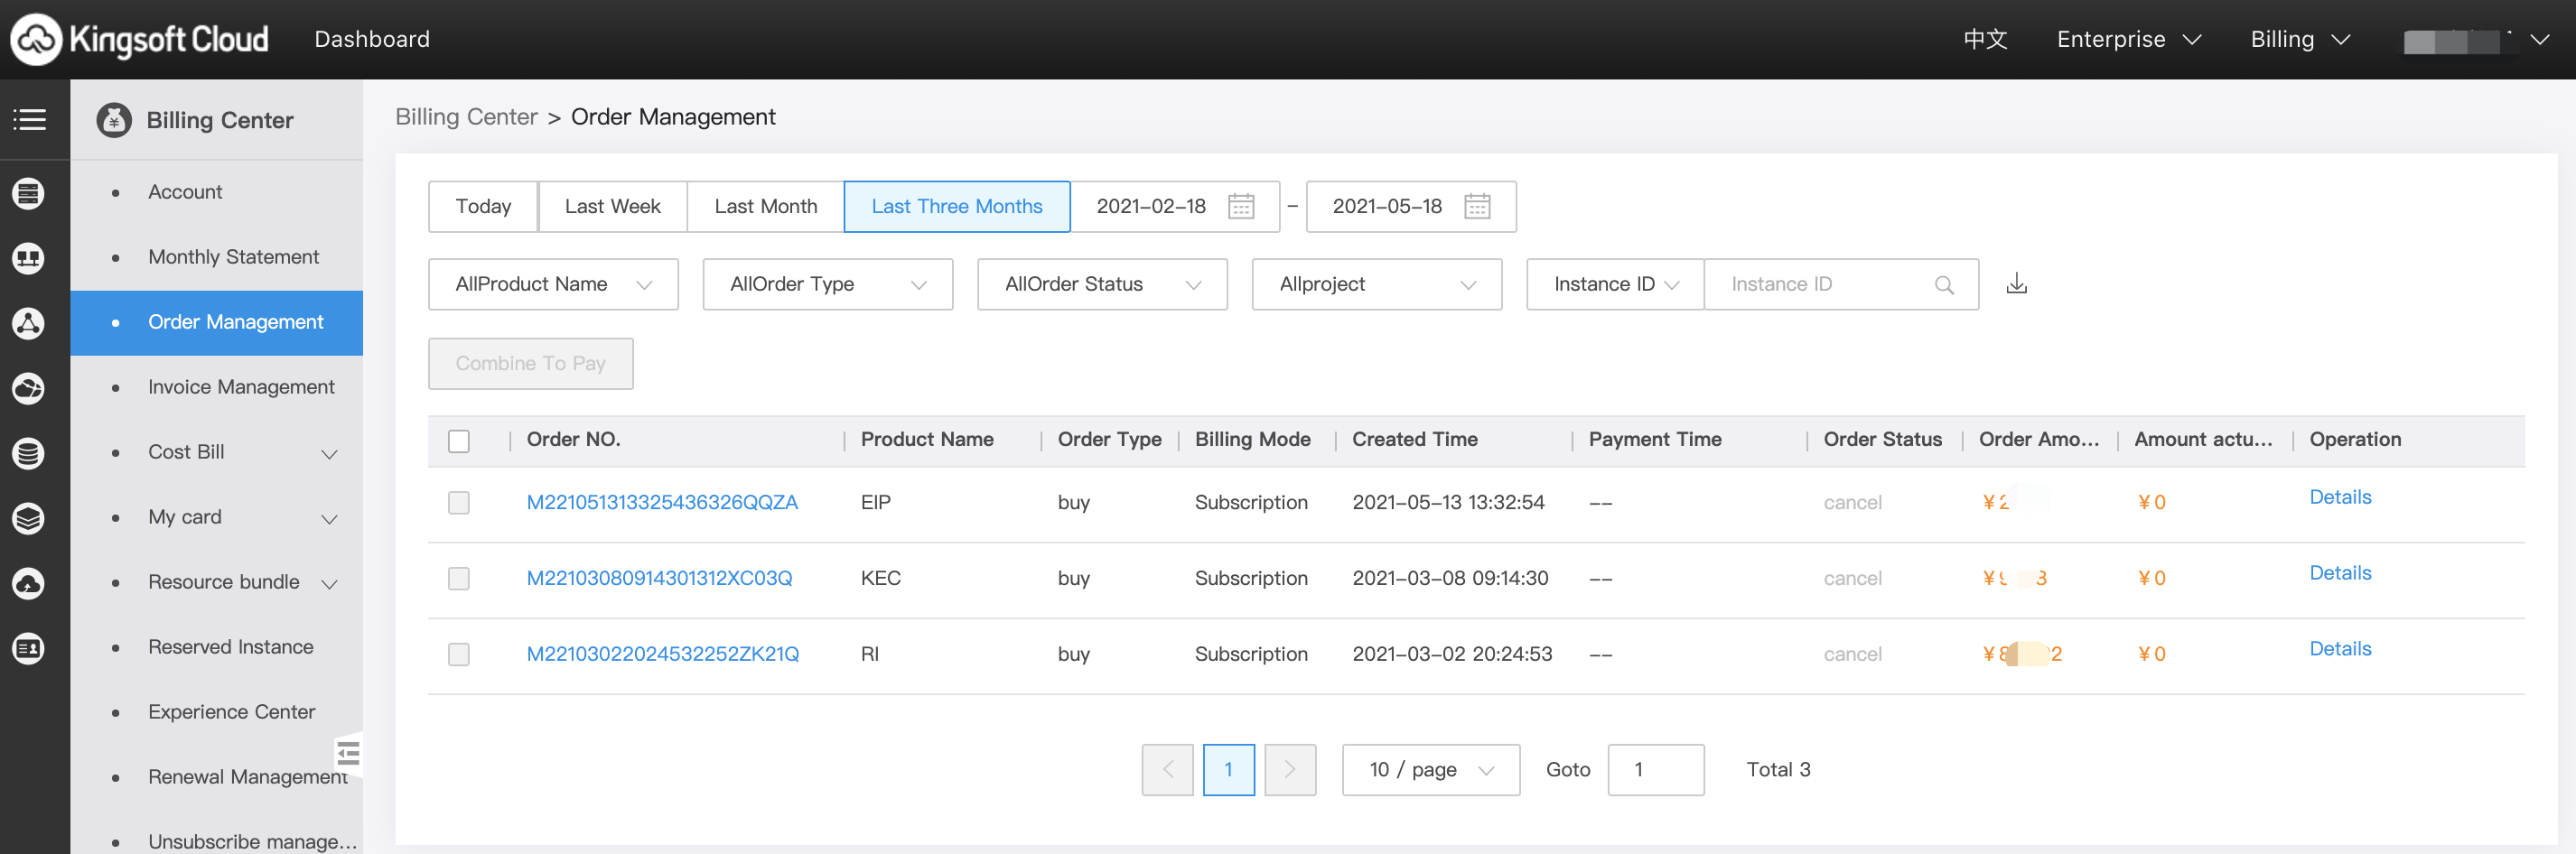This screenshot has height=854, width=2576.
Task: Go to next page arrow
Action: [1290, 769]
